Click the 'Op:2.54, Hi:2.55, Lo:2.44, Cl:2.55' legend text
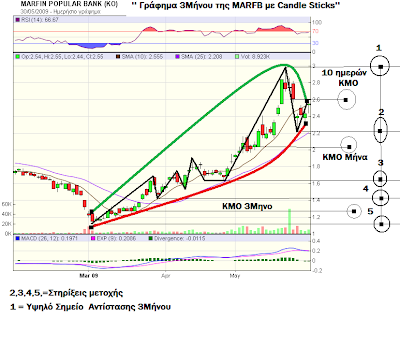 coord(62,57)
